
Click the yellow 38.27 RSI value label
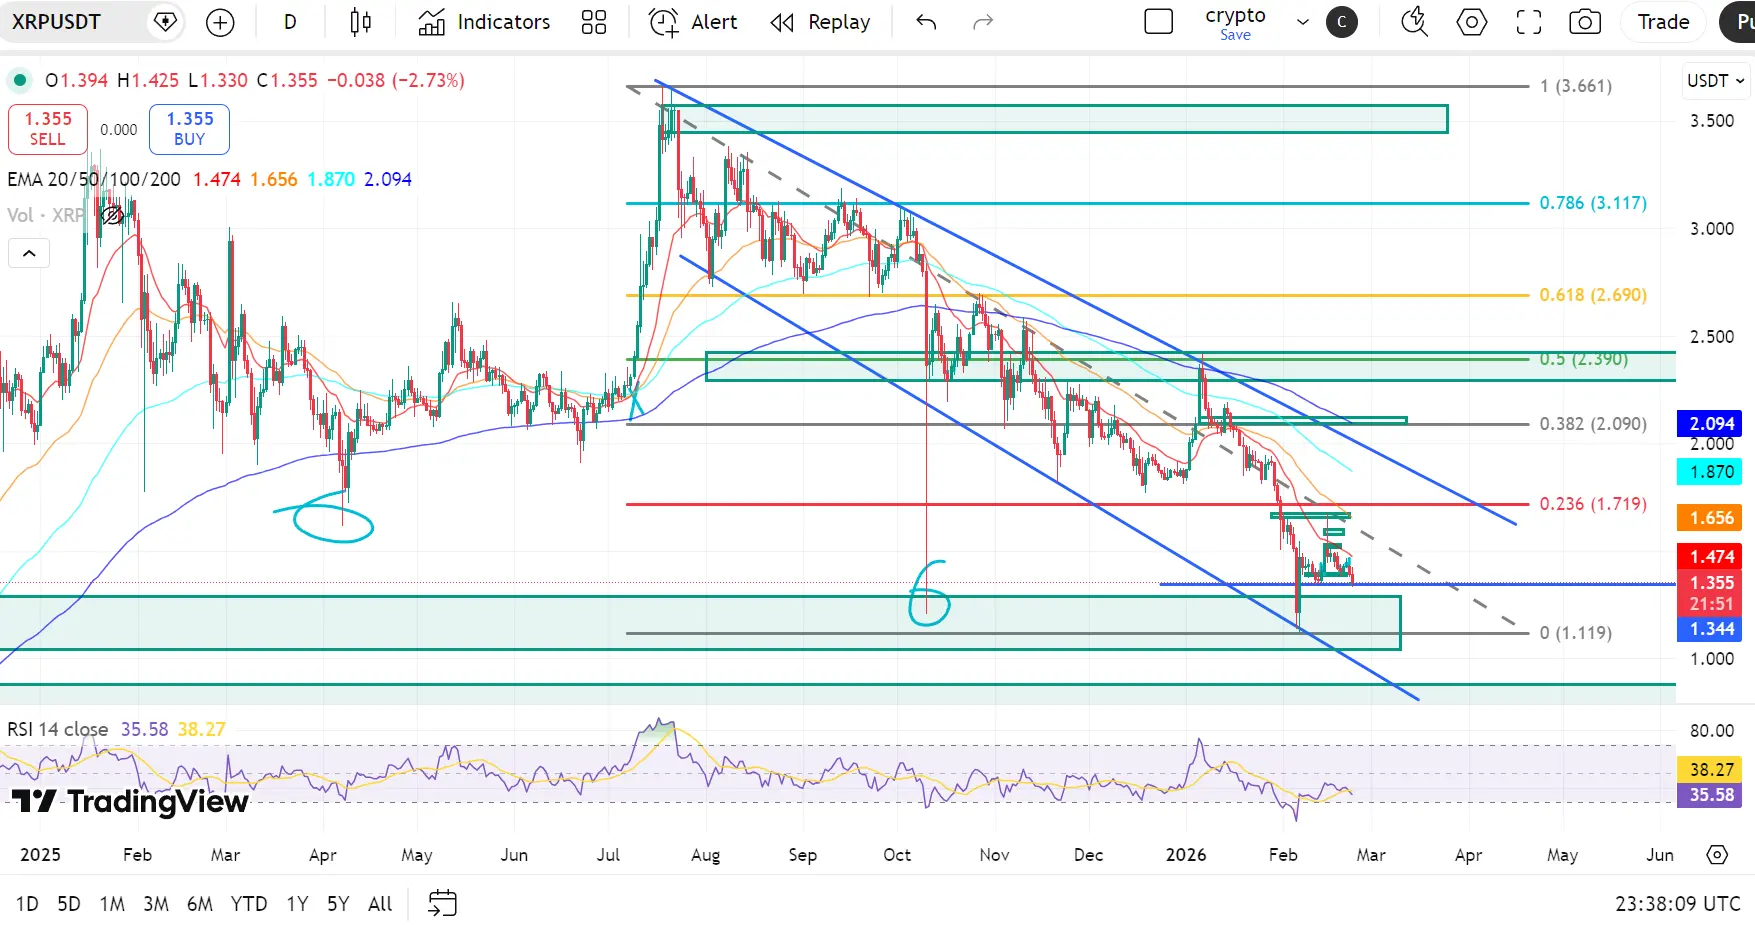pos(1711,770)
